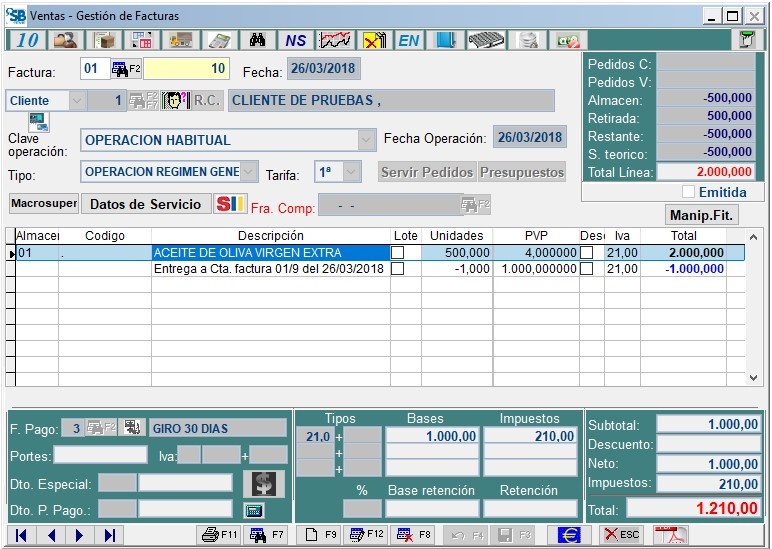Screen dimensions: 772x549
Task: Click the yellow icon with red X
Action: pos(375,40)
